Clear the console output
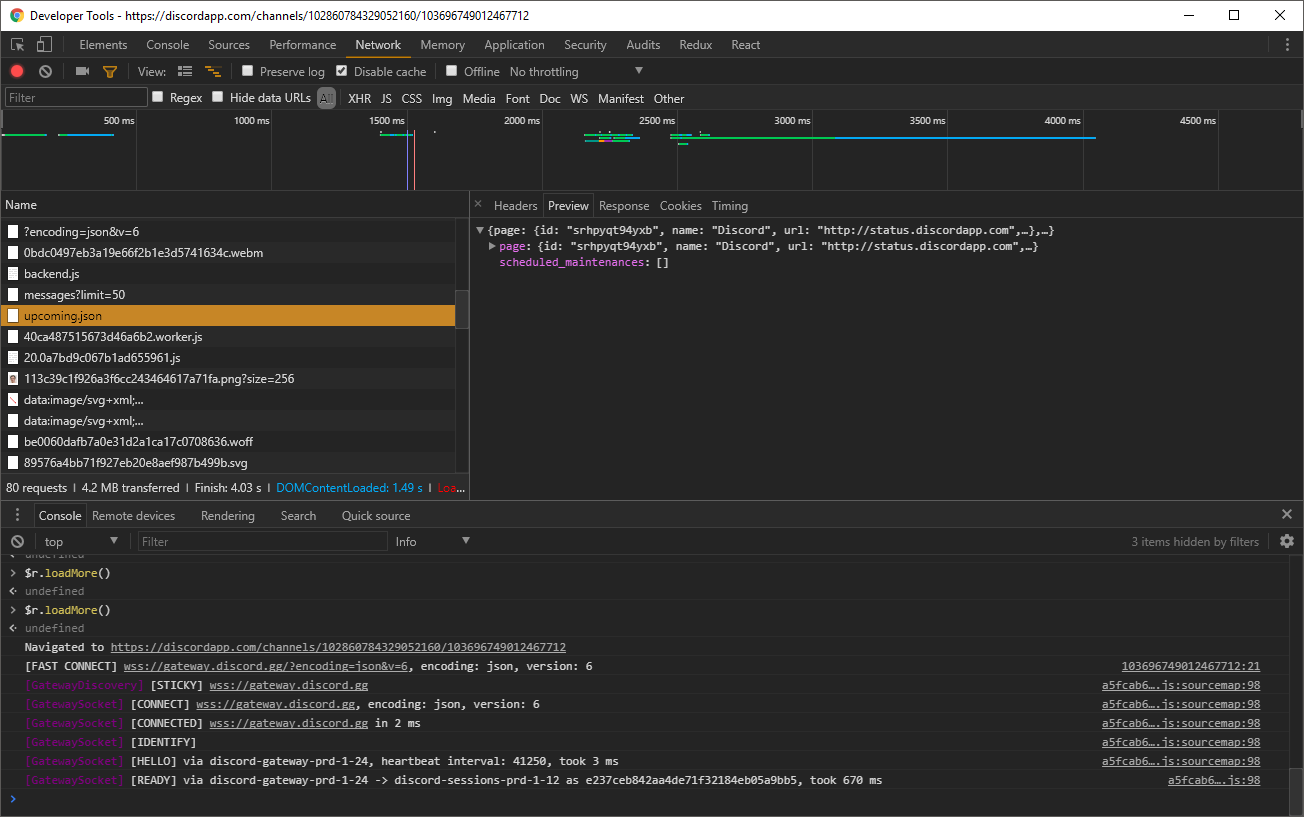The image size is (1304, 817). (17, 541)
